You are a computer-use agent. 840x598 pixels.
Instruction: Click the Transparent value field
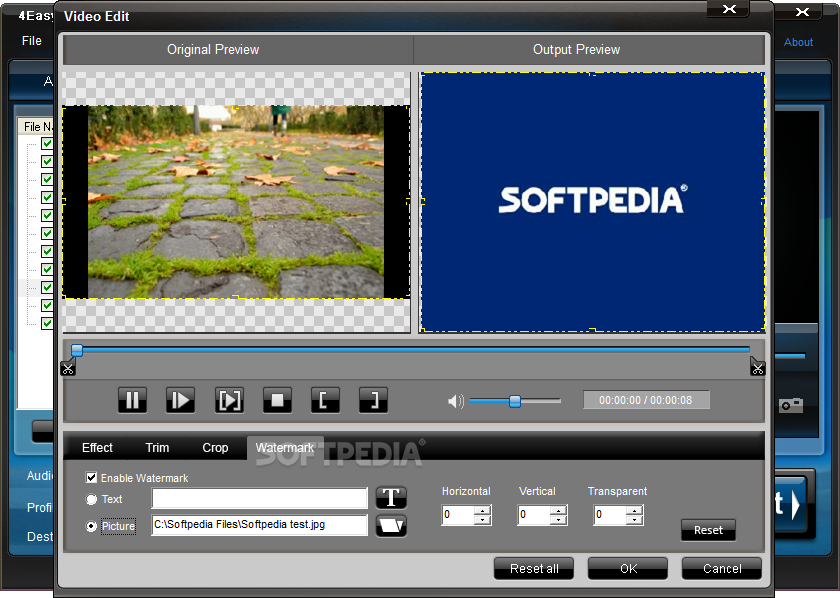(610, 515)
